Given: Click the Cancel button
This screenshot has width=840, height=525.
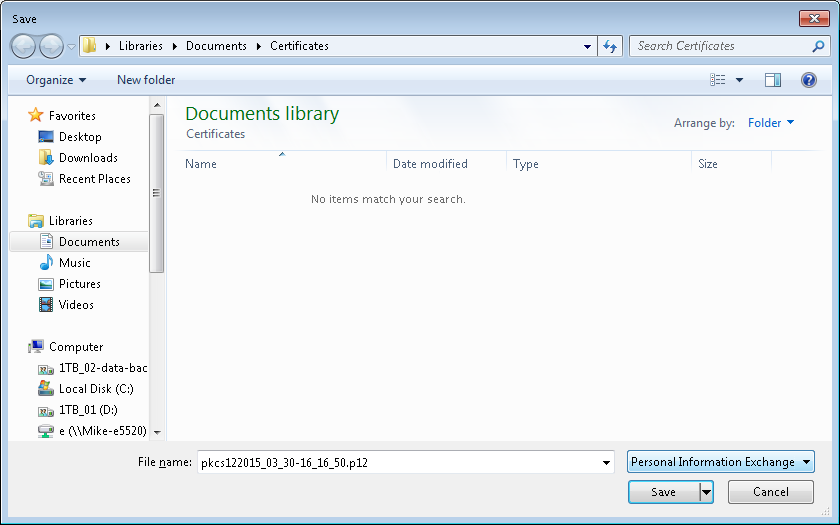Looking at the screenshot, I should (x=770, y=492).
